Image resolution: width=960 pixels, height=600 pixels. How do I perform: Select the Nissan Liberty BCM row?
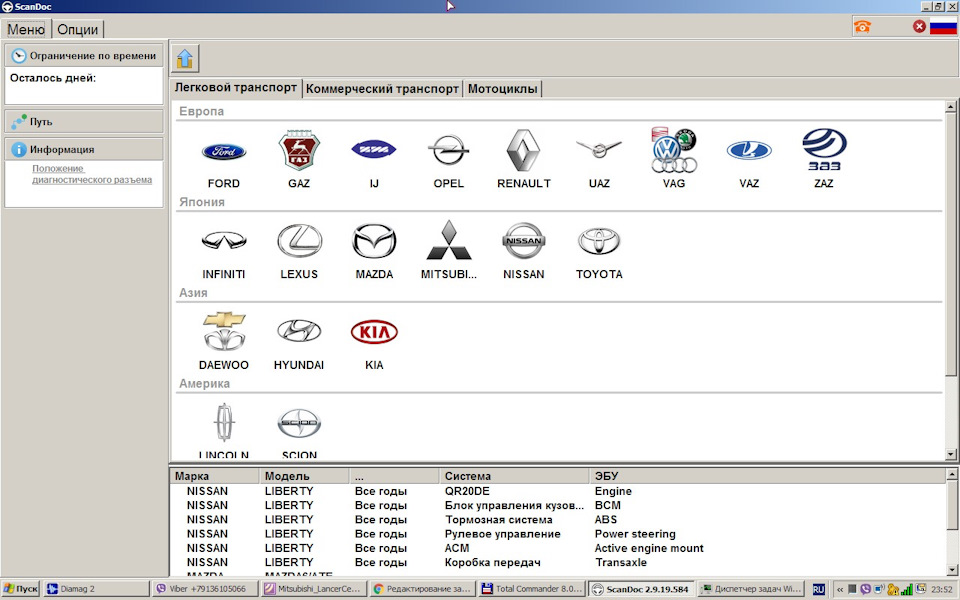pos(558,505)
